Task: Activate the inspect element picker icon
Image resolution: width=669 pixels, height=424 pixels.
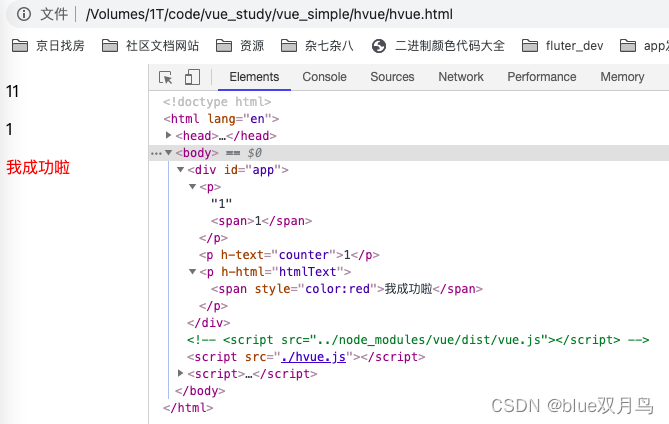Action: pos(166,77)
